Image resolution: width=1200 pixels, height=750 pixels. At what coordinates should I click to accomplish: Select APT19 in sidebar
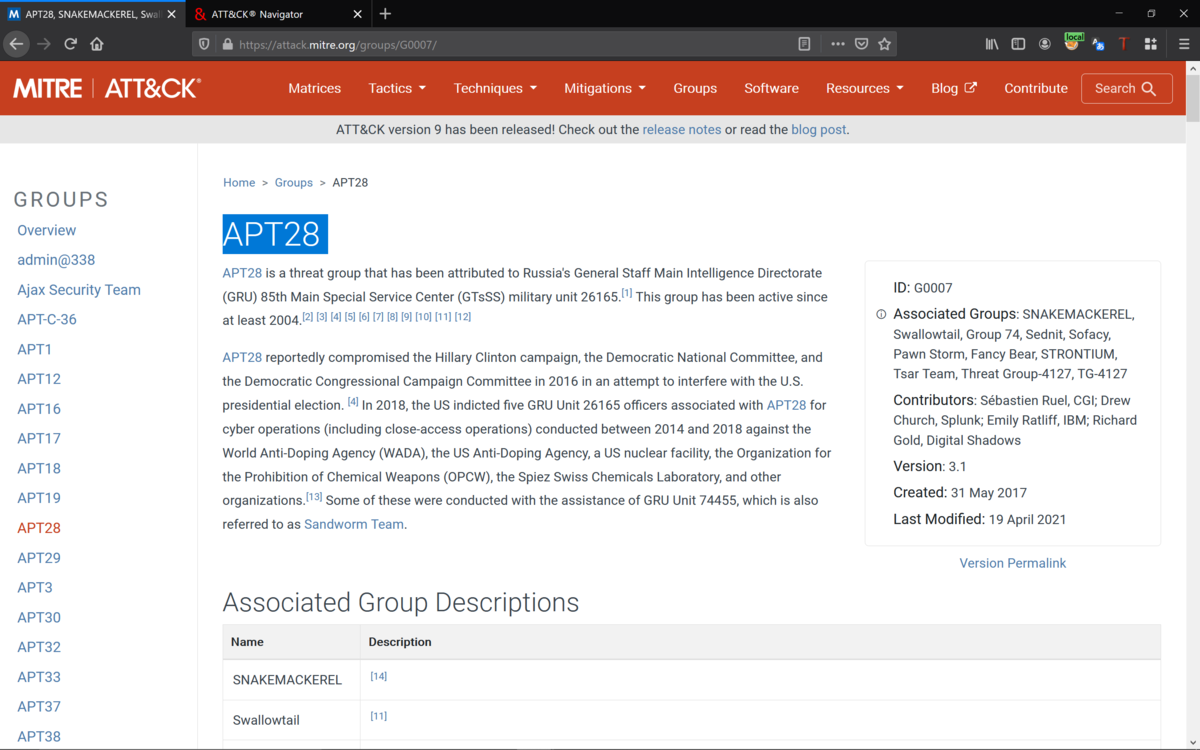(39, 498)
